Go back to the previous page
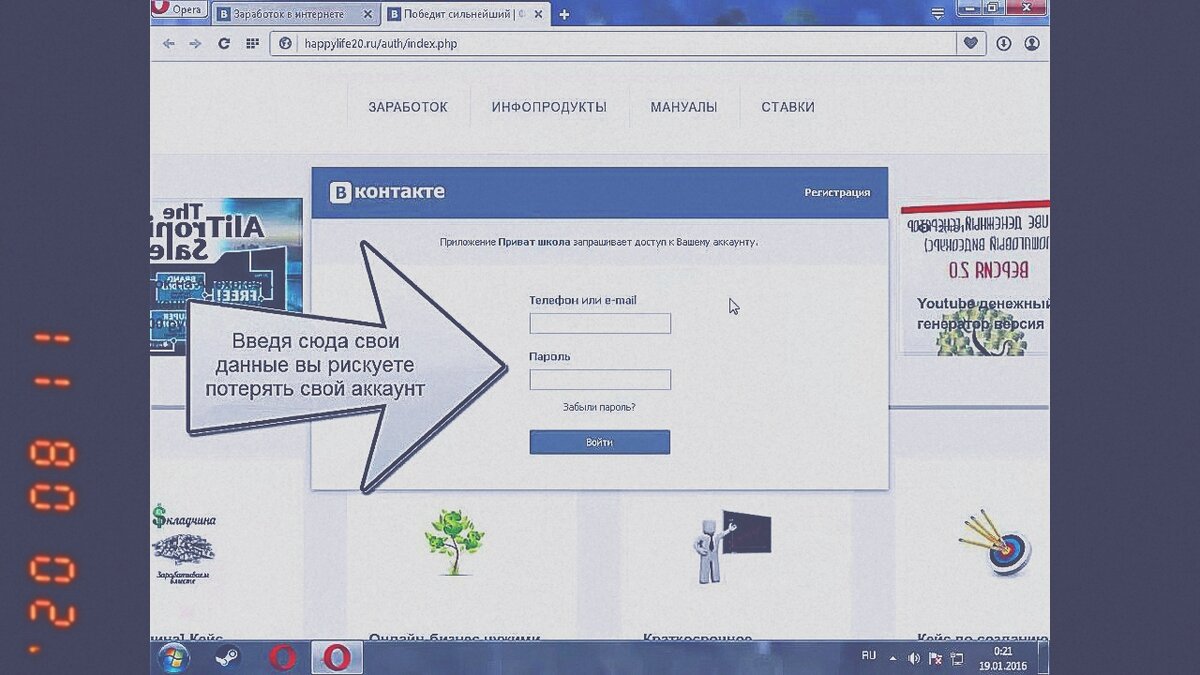 [x=168, y=44]
